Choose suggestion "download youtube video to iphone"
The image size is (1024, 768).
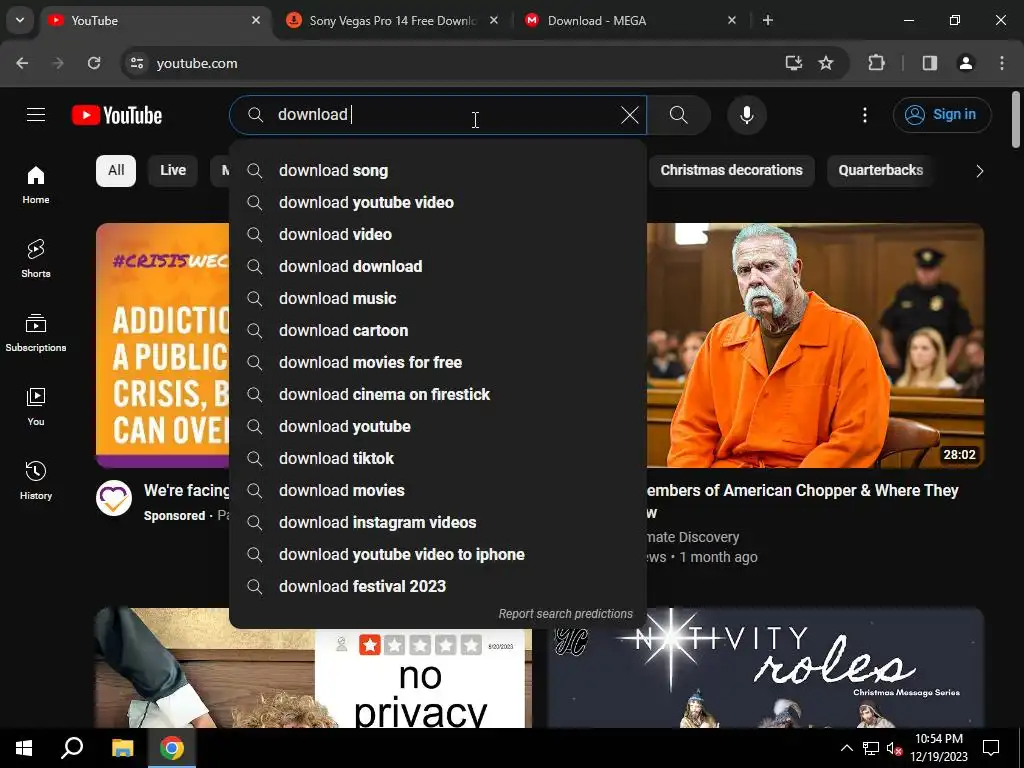[438, 554]
